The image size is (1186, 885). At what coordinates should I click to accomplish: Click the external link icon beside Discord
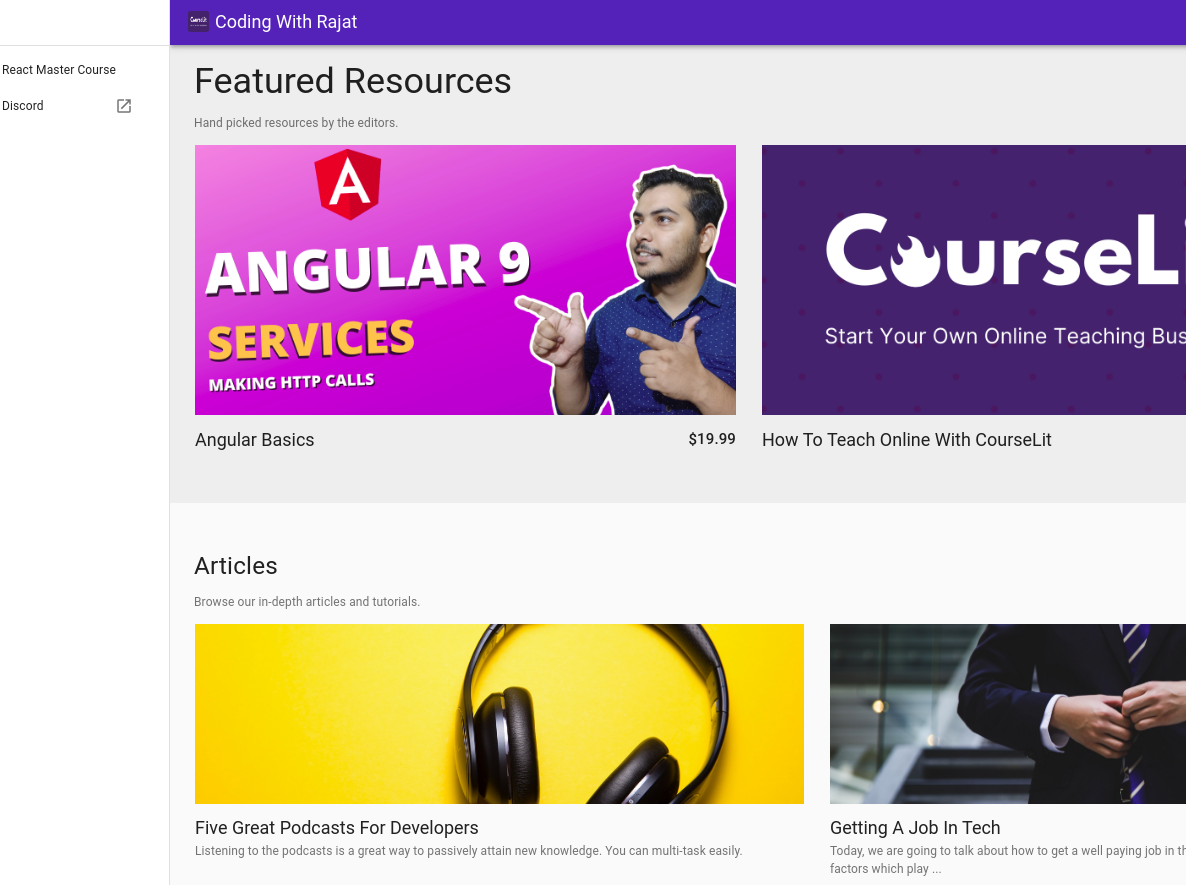tap(124, 106)
